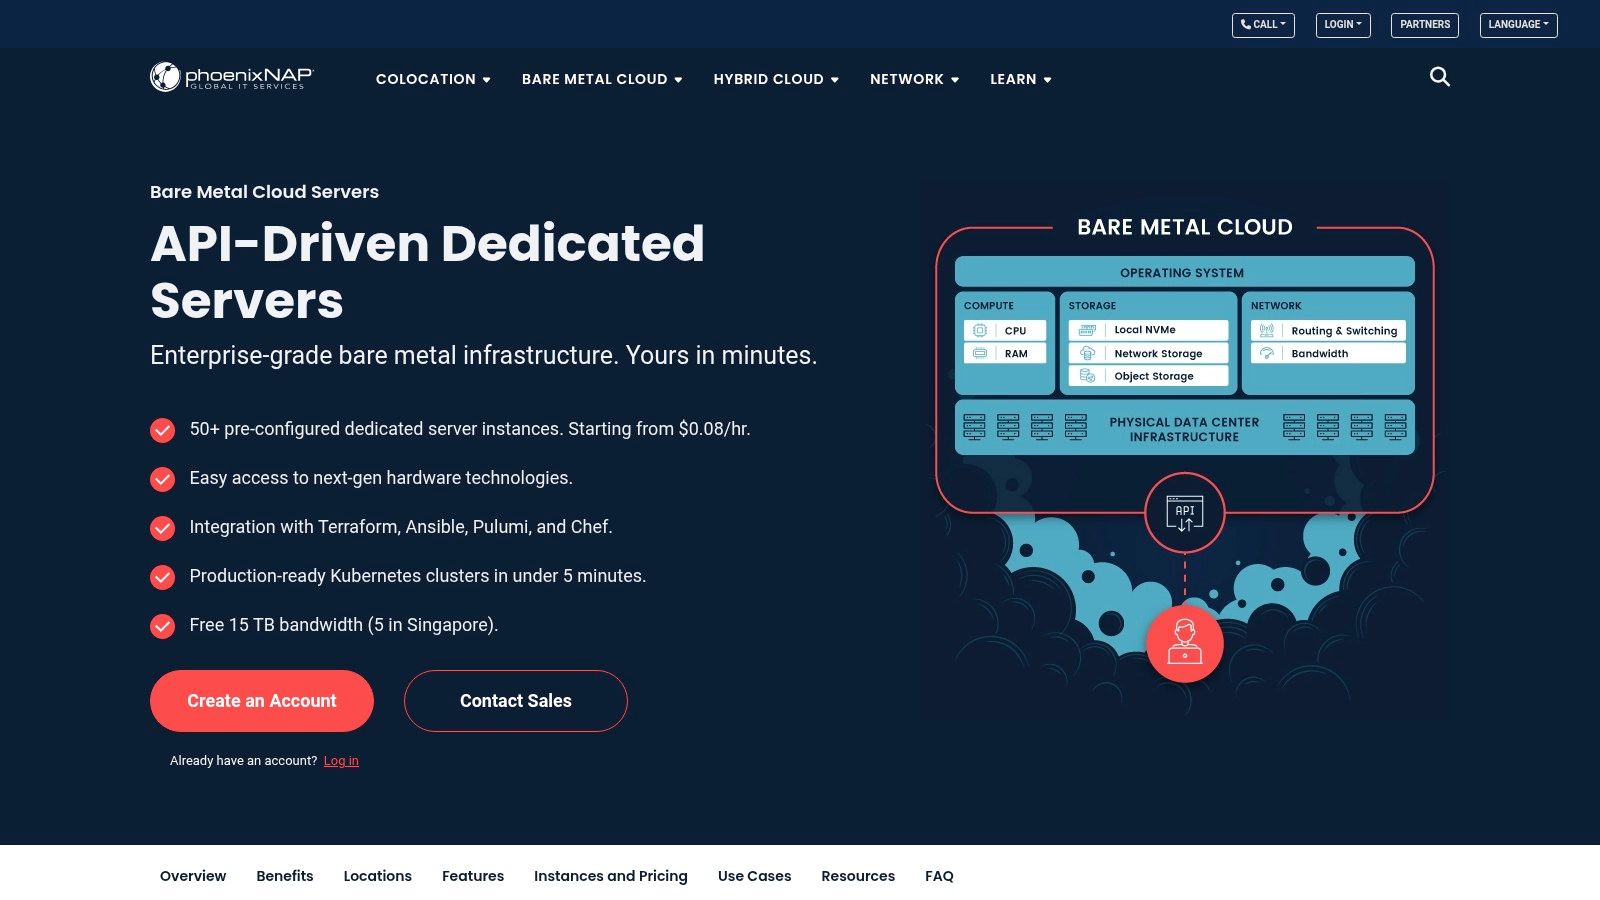Click the Object Storage icon

(1087, 376)
